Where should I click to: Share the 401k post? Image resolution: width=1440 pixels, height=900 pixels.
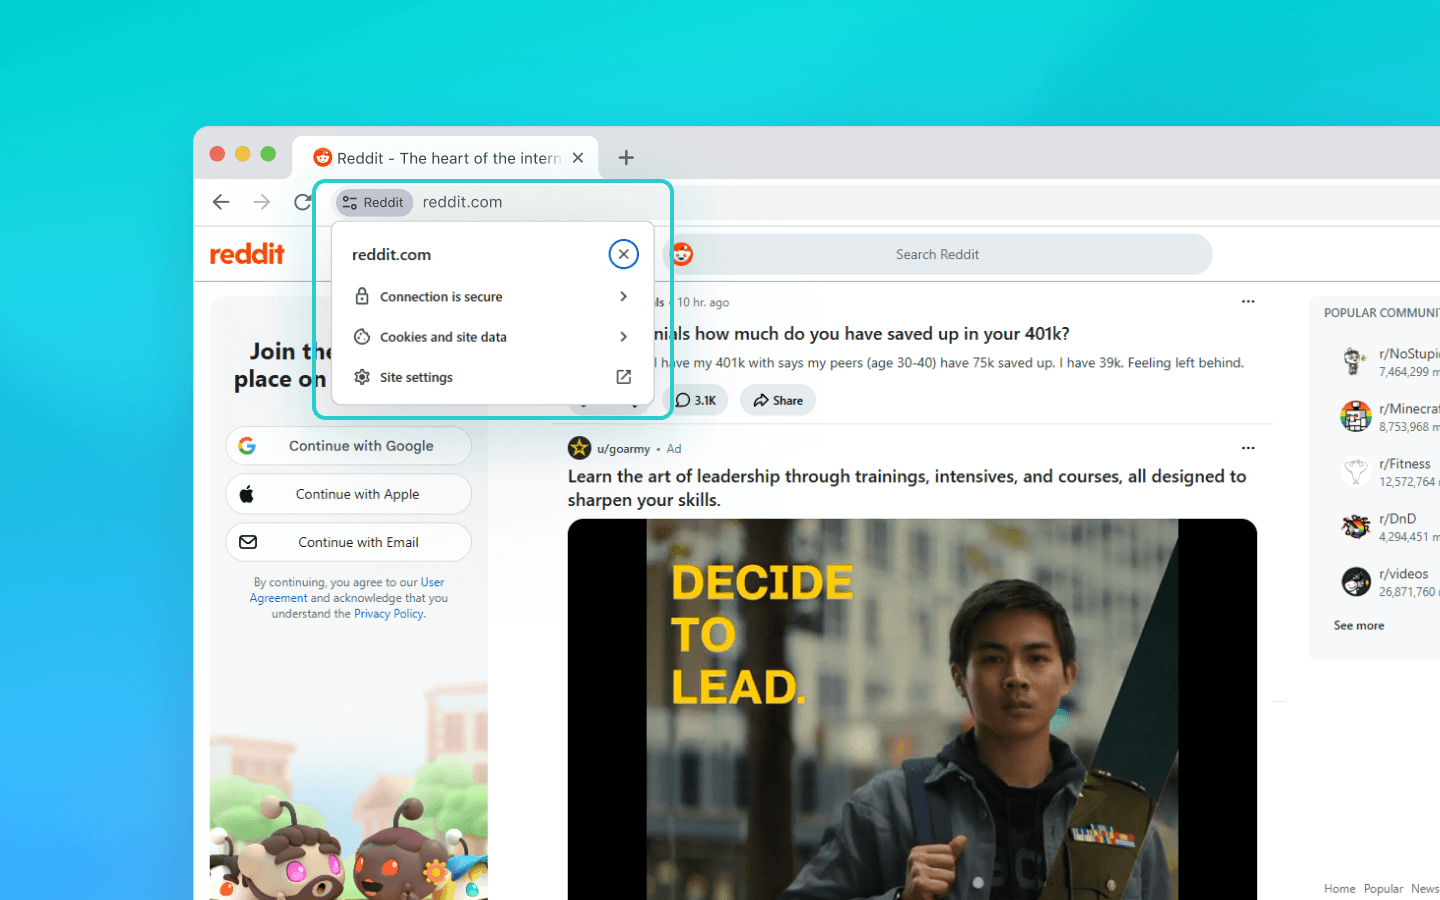(x=778, y=400)
